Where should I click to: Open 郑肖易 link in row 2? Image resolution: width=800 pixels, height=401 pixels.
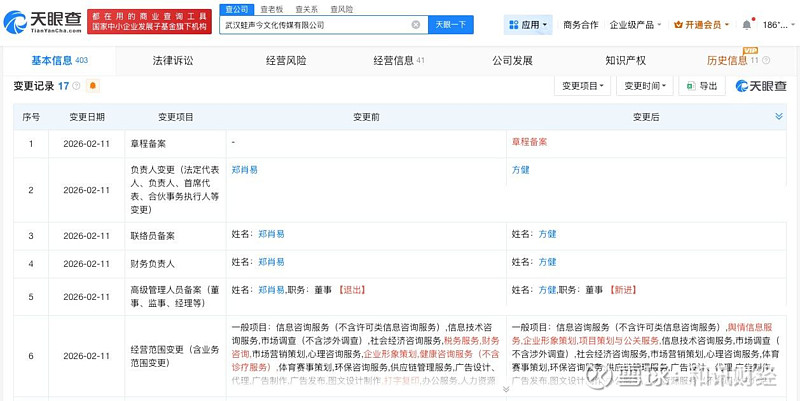tap(244, 170)
